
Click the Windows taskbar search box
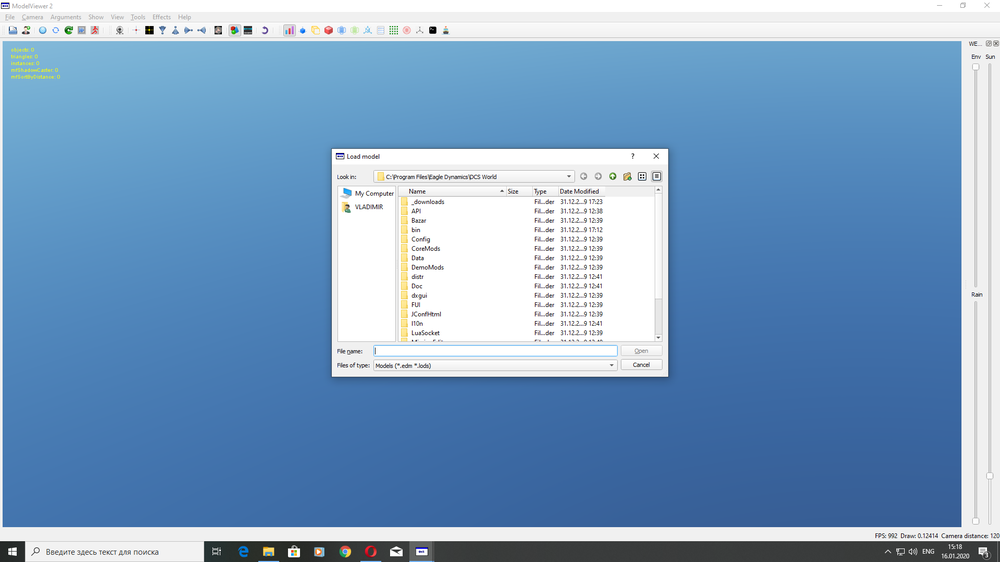(115, 552)
